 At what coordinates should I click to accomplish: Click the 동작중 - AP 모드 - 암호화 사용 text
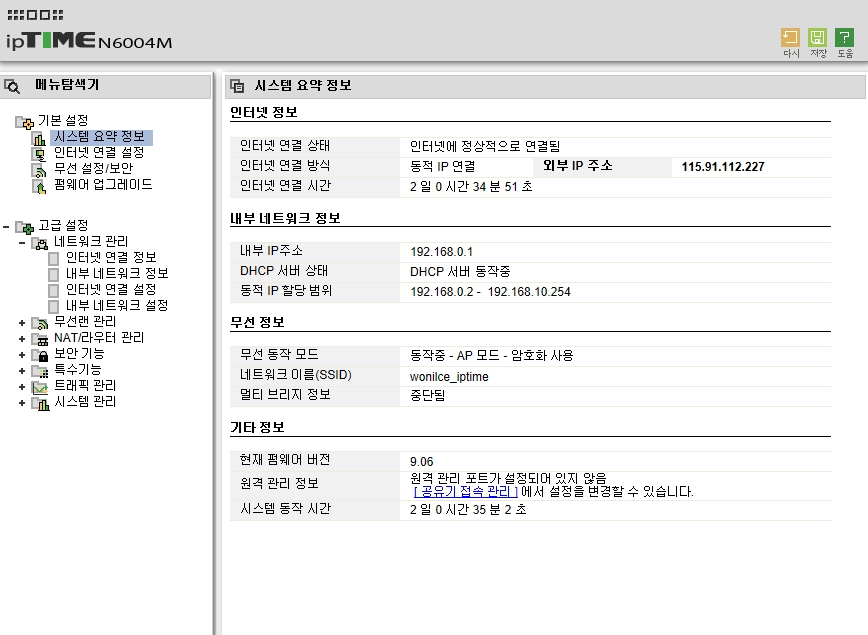click(x=492, y=356)
